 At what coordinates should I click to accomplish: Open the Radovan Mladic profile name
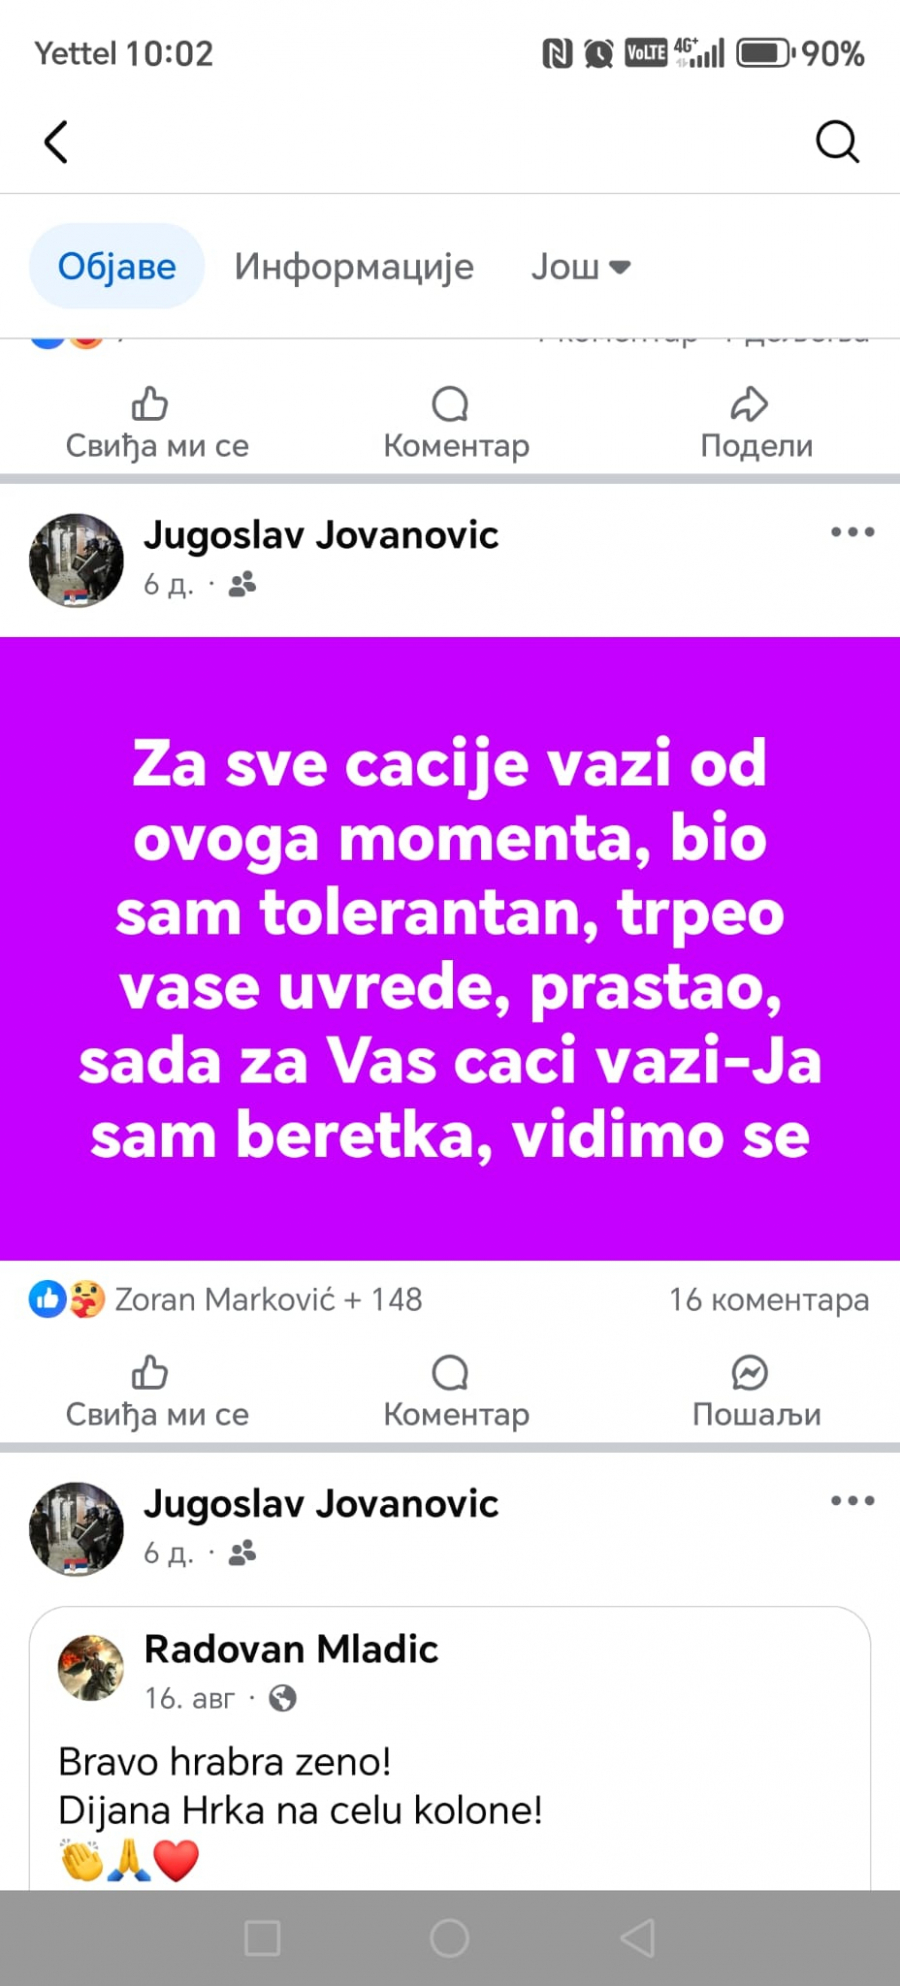click(291, 1649)
